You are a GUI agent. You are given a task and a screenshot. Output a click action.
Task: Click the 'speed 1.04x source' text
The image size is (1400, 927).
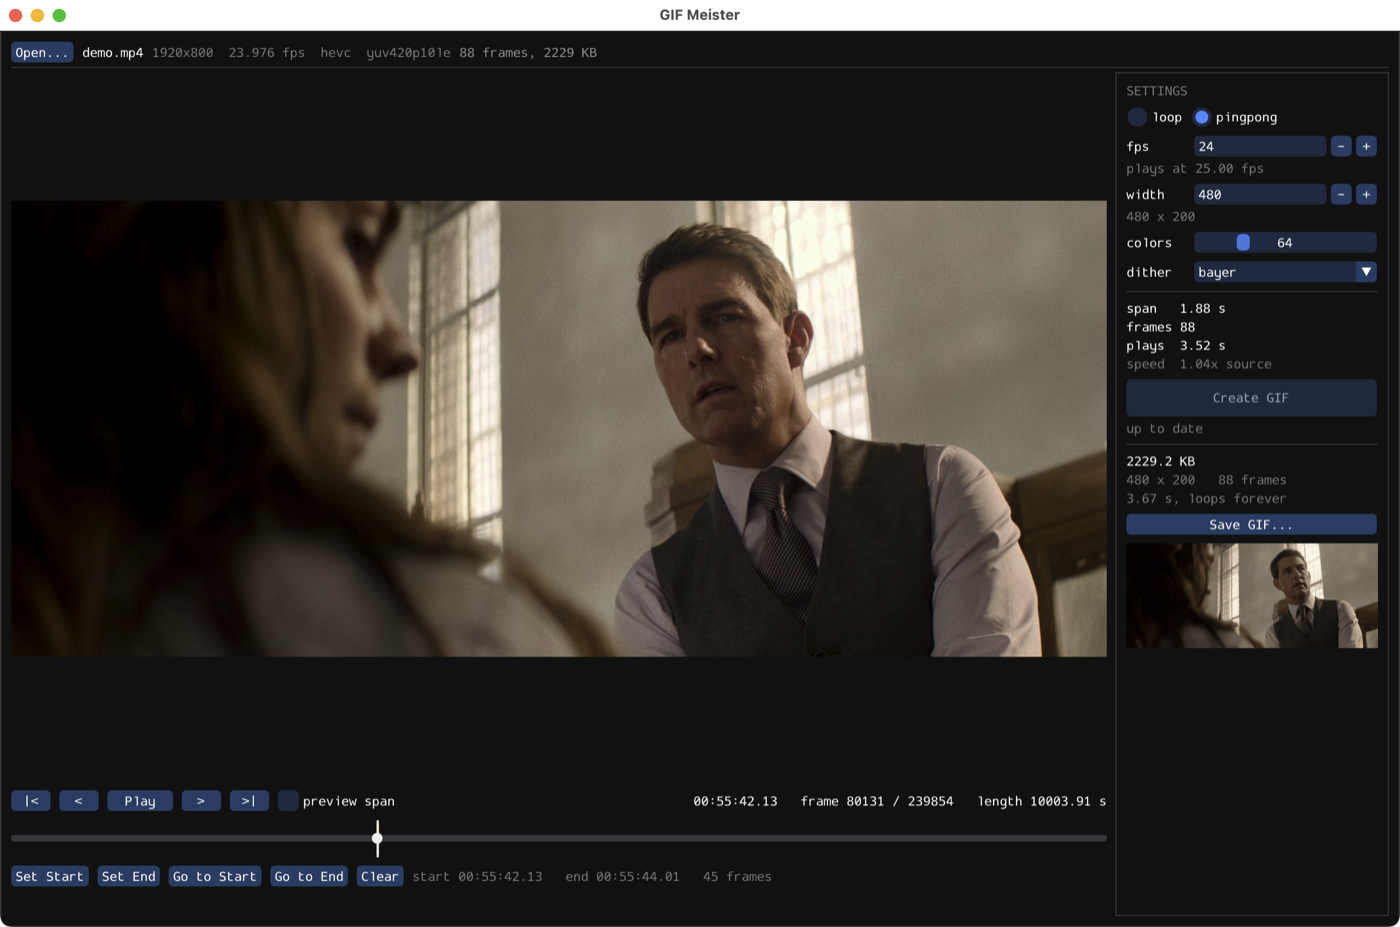(1199, 364)
